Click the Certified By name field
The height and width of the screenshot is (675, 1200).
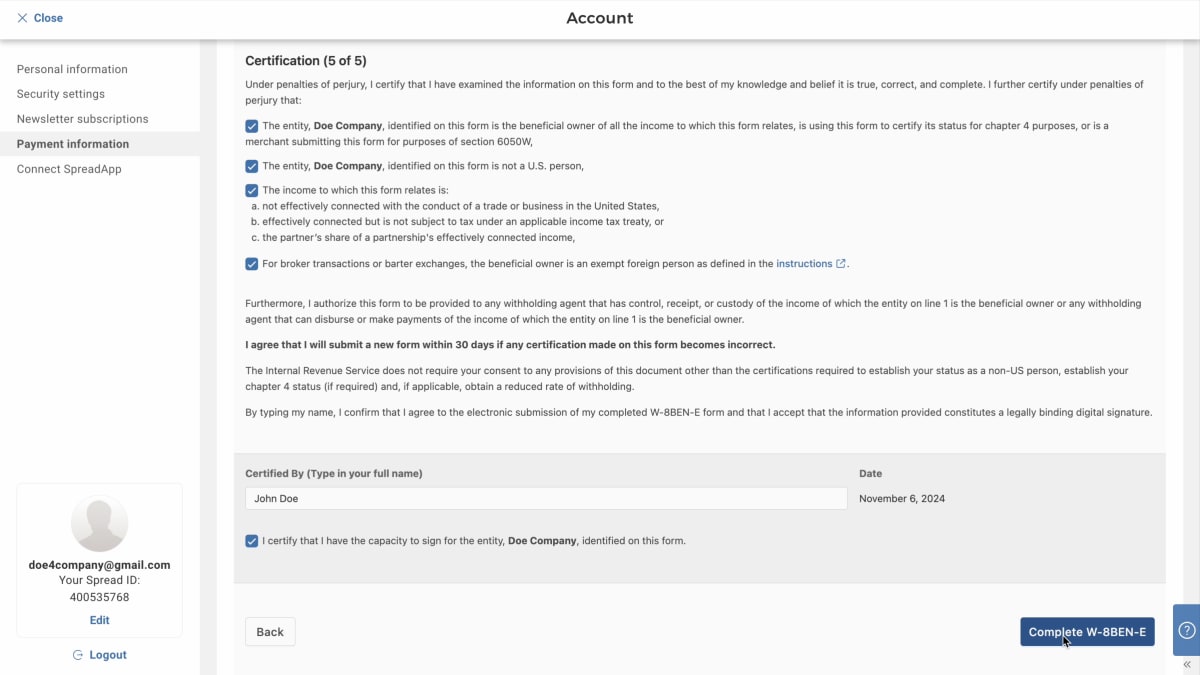coord(546,498)
